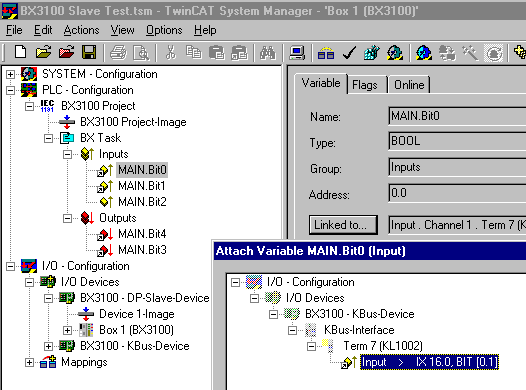Click the red Open from target toolbar icon
The height and width of the screenshot is (390, 526).
tap(66, 52)
